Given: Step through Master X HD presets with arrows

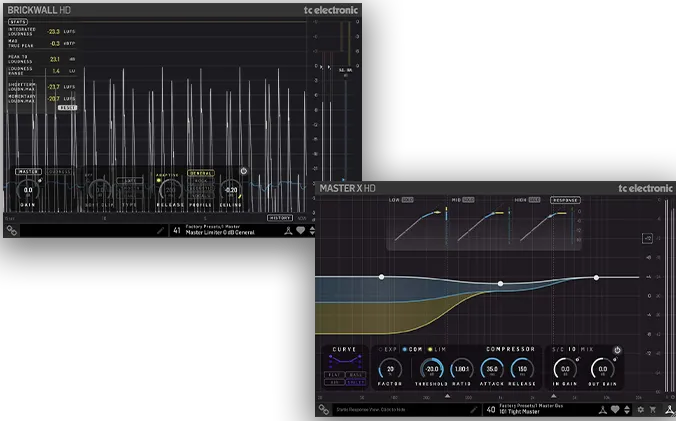Looking at the screenshot, I should [627, 409].
